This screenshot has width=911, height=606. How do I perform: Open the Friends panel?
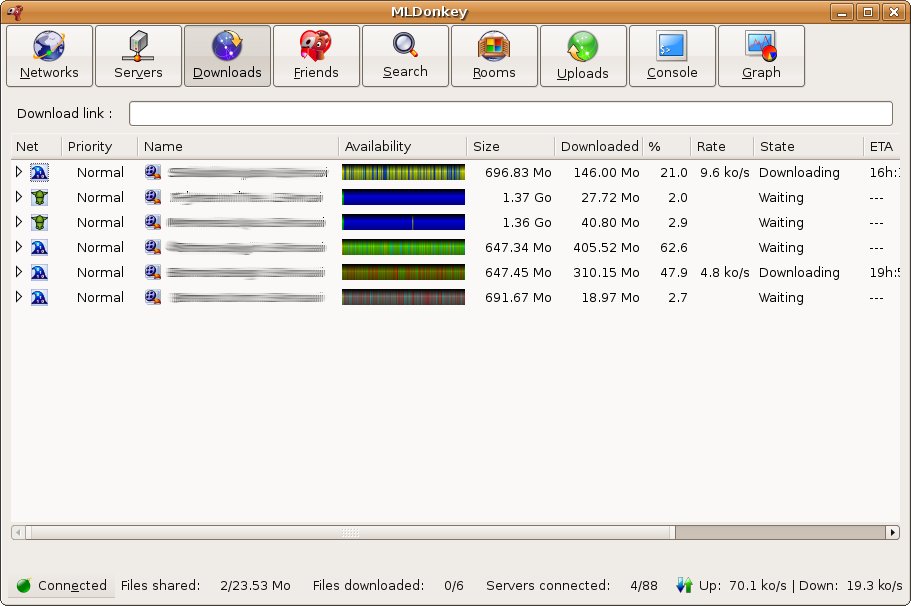click(x=316, y=56)
